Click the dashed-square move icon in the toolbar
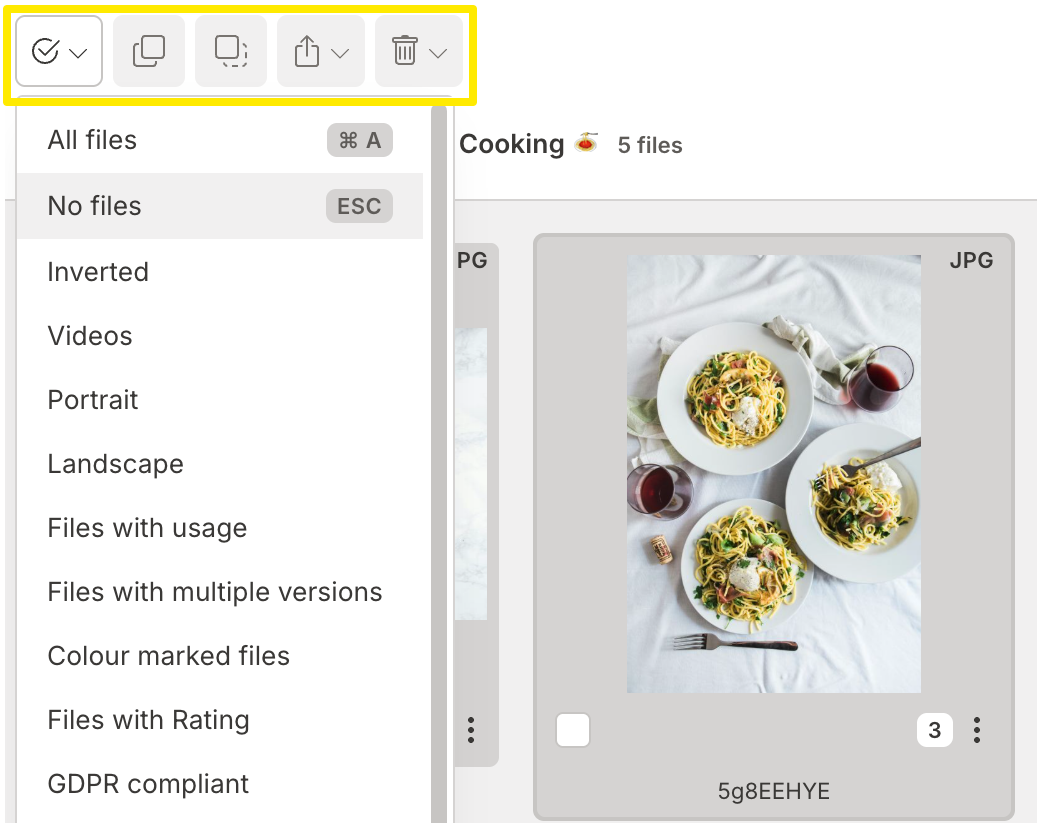The image size is (1037, 823). [x=231, y=51]
